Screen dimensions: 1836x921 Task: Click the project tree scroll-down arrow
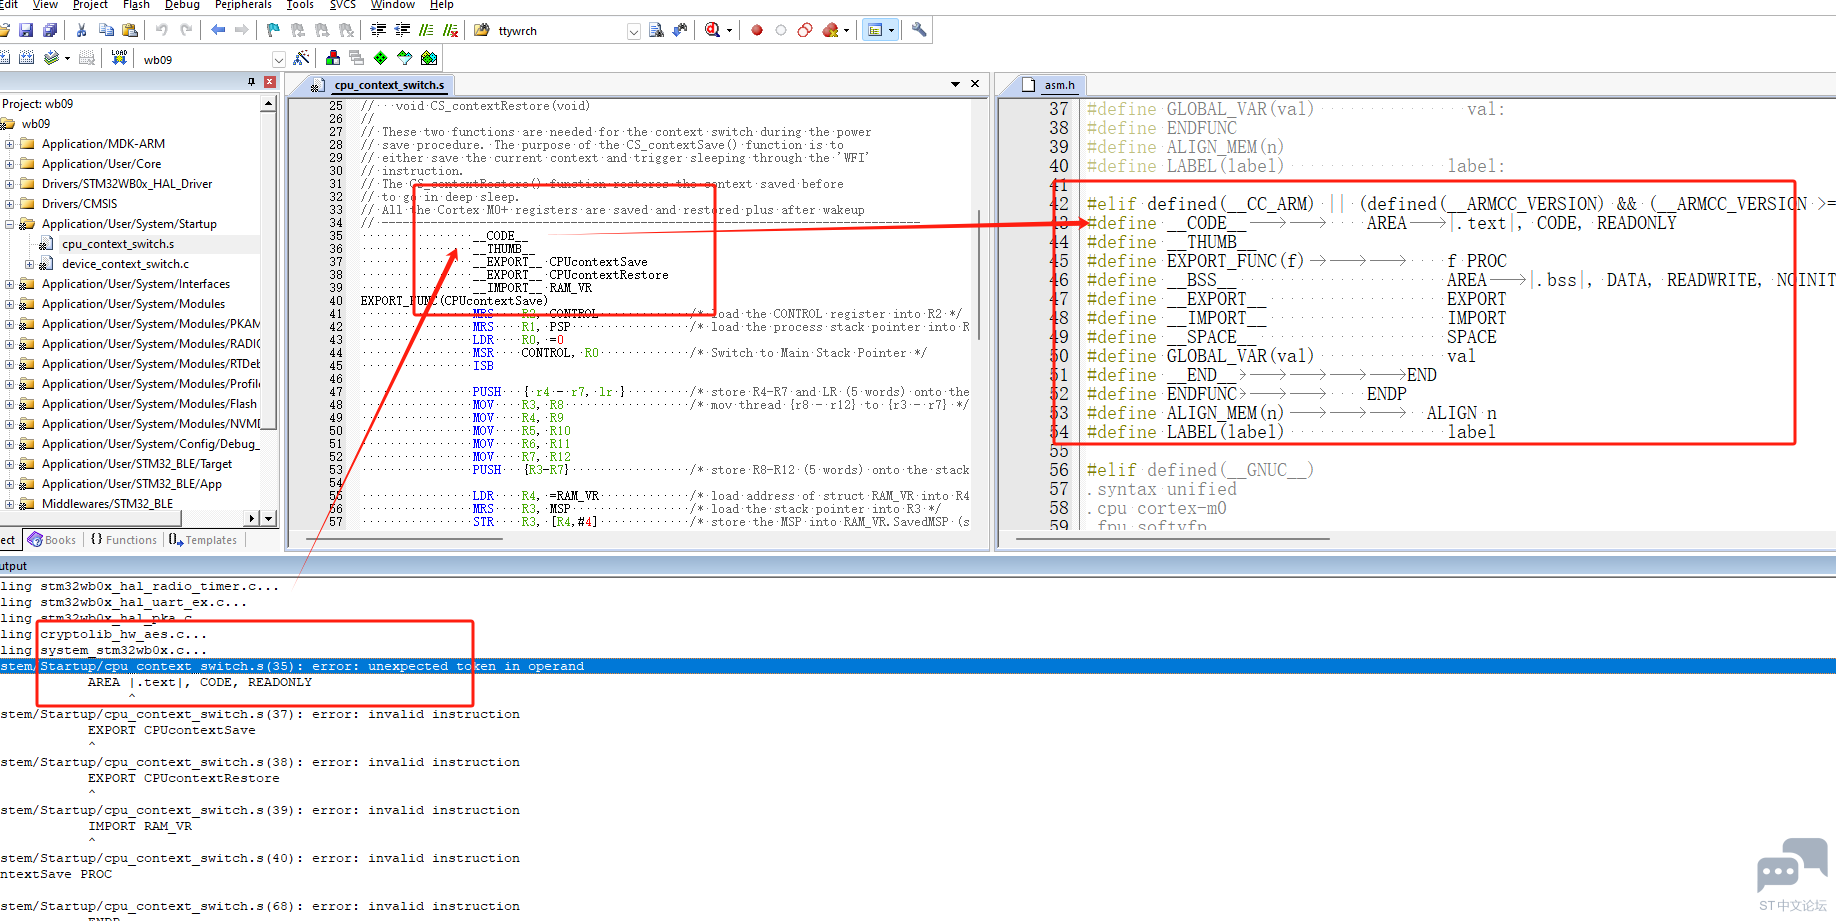pos(268,518)
